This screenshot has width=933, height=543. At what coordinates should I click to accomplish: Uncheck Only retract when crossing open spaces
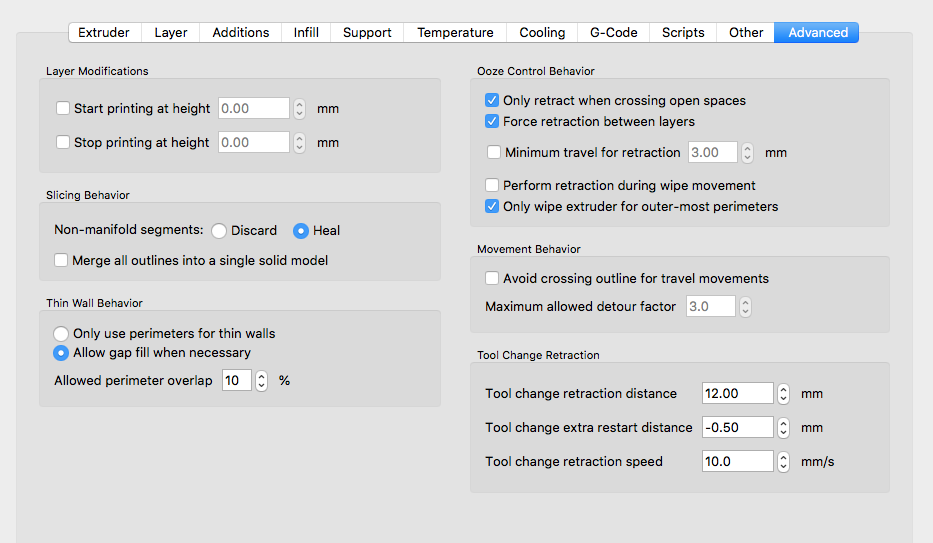click(x=492, y=100)
